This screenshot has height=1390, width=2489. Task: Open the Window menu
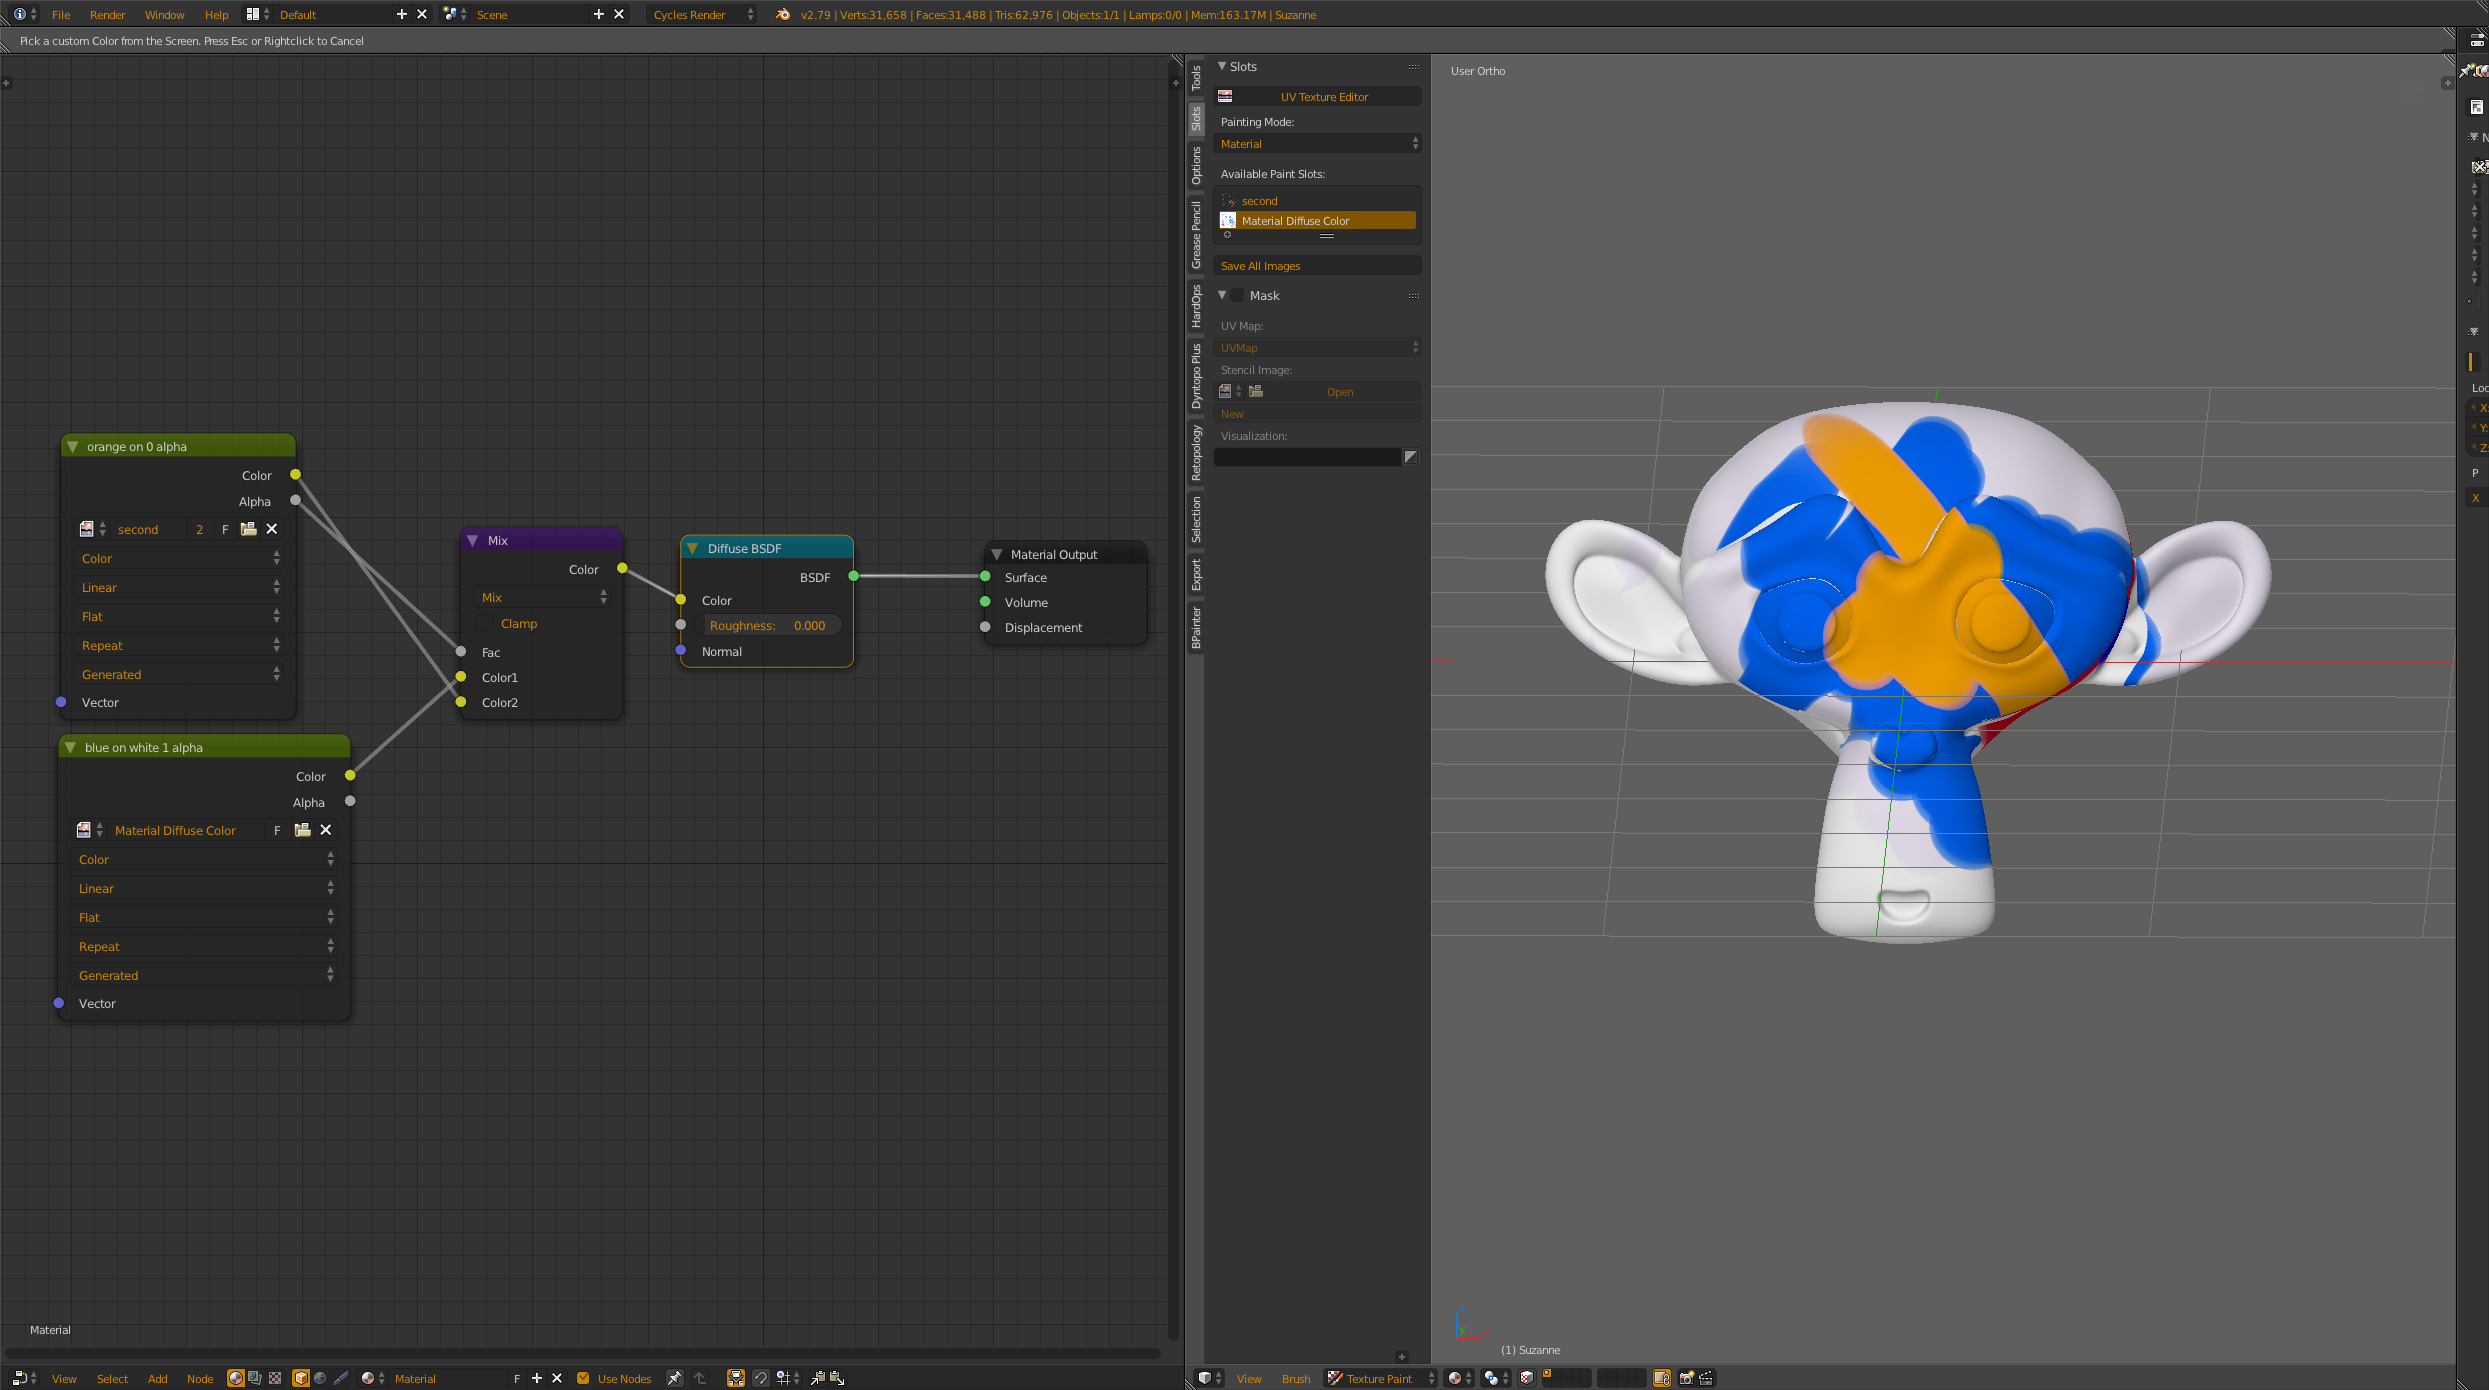coord(164,14)
